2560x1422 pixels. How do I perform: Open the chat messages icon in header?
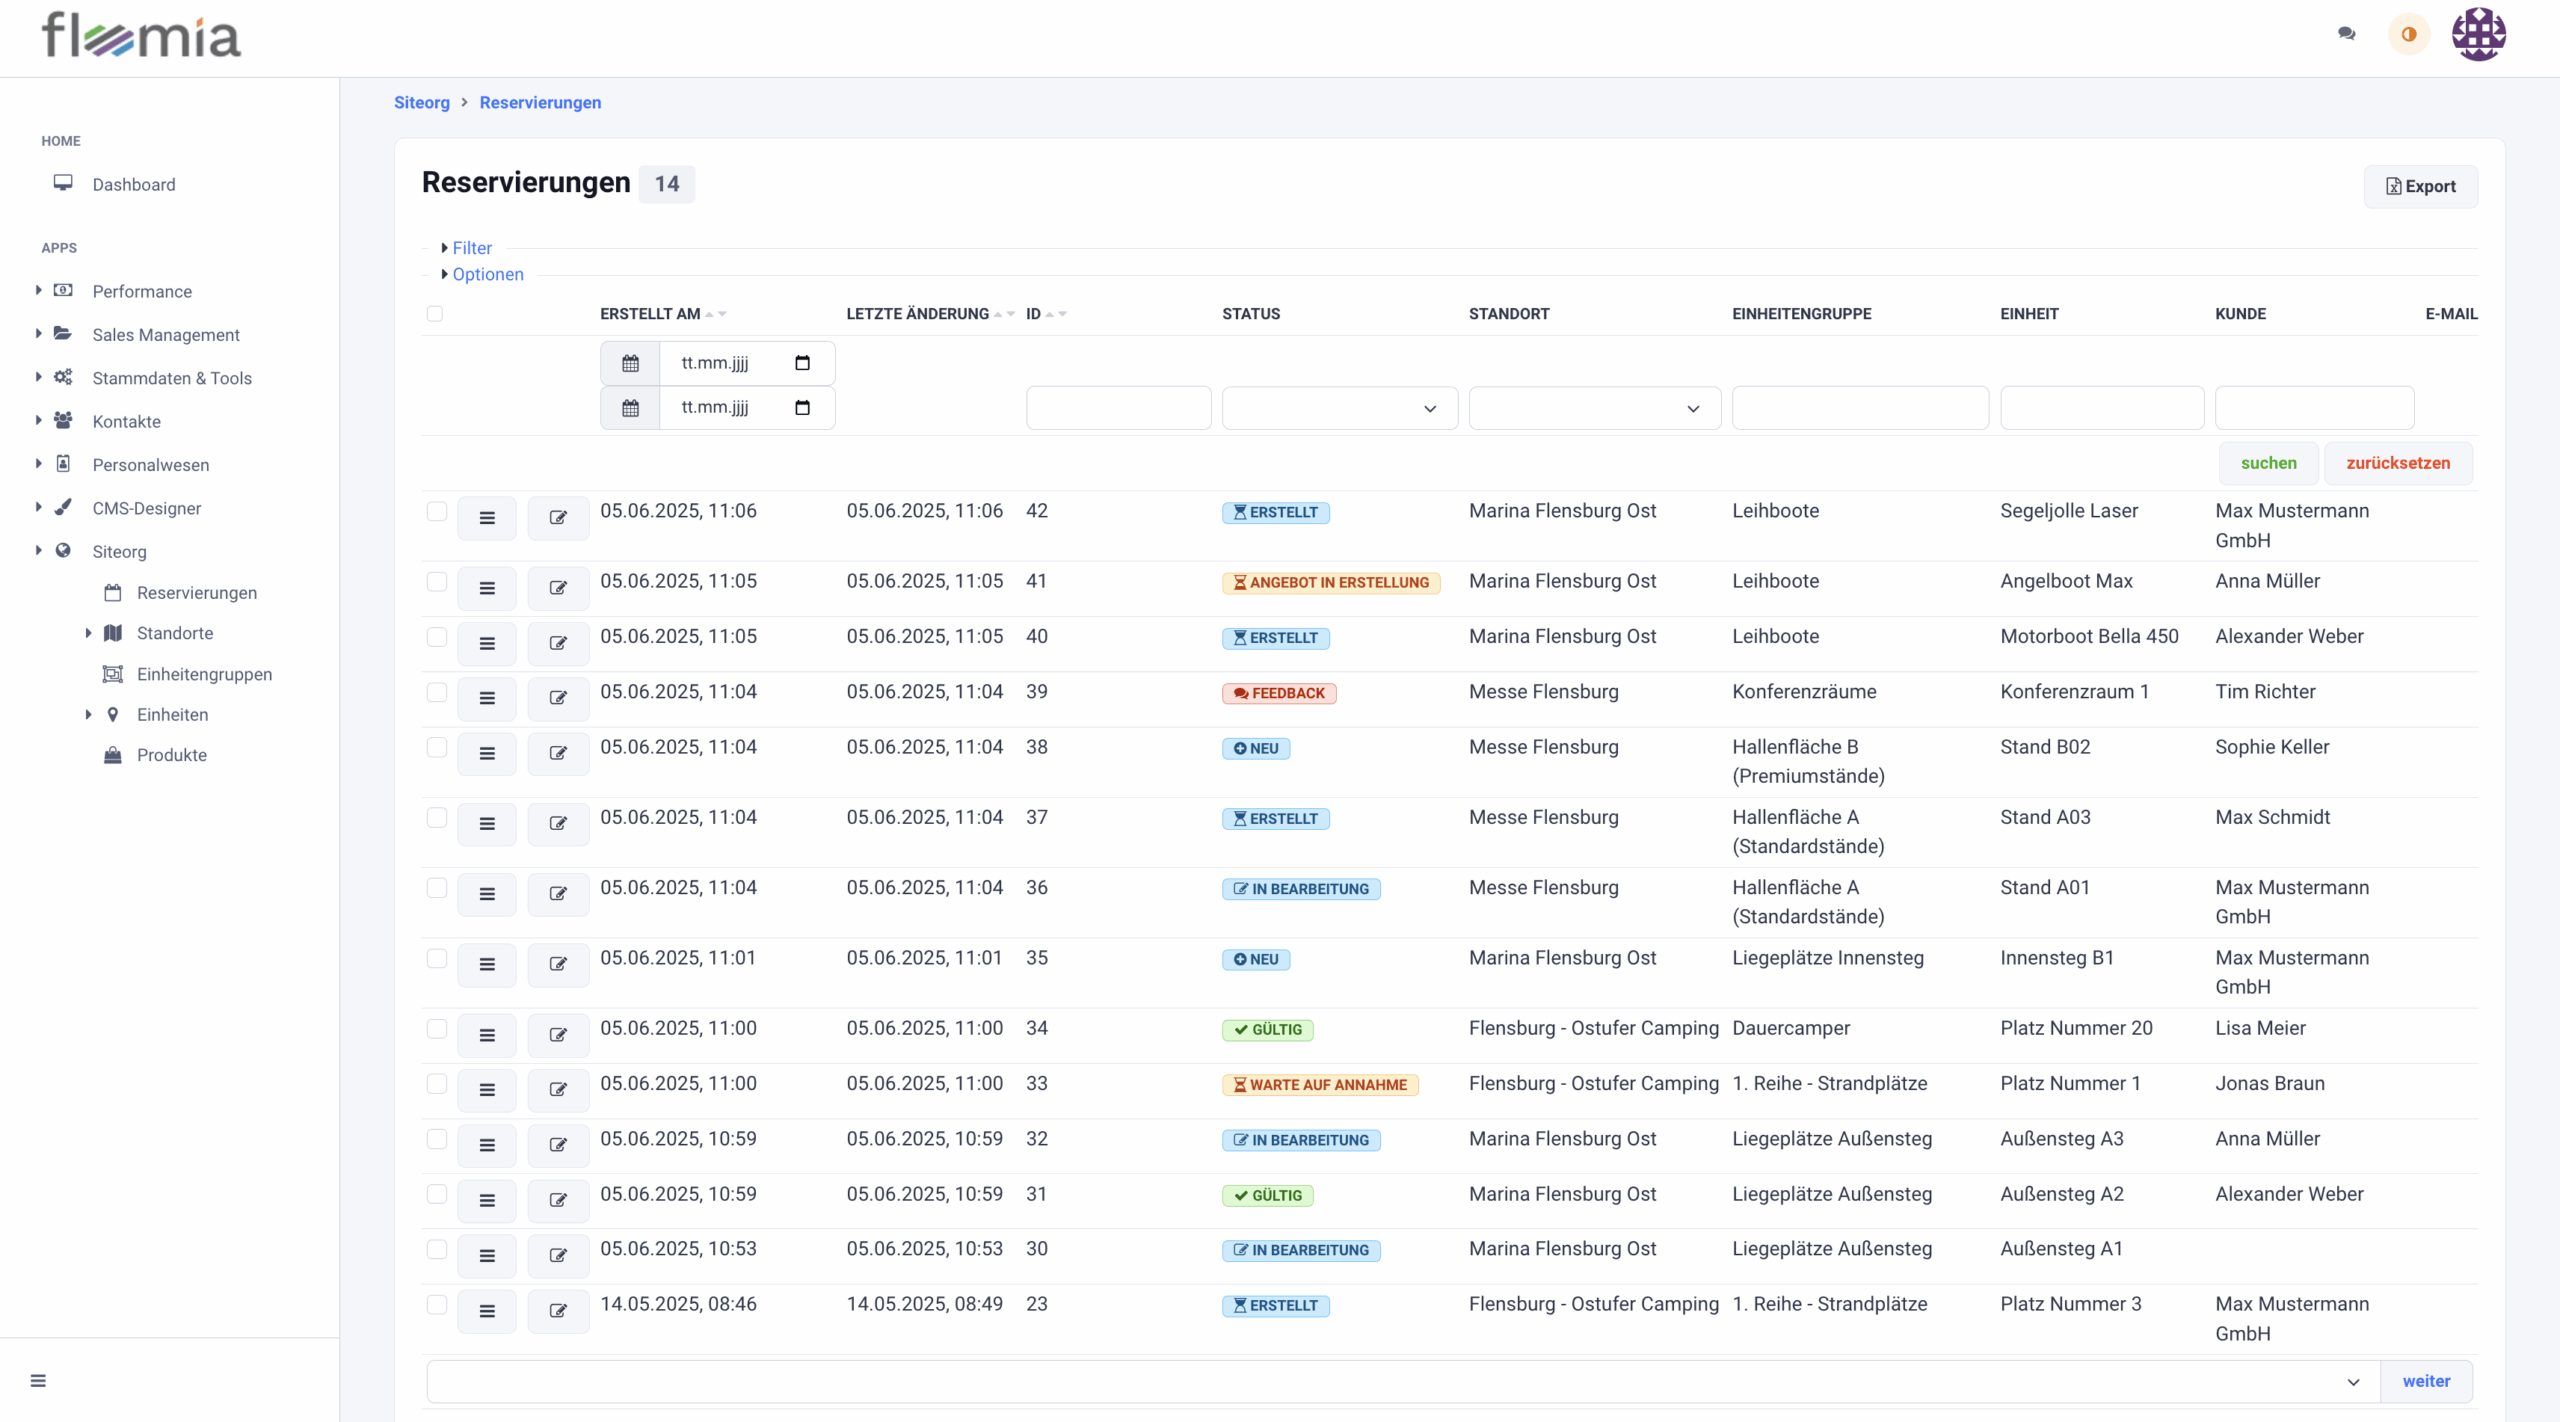pos(2346,34)
